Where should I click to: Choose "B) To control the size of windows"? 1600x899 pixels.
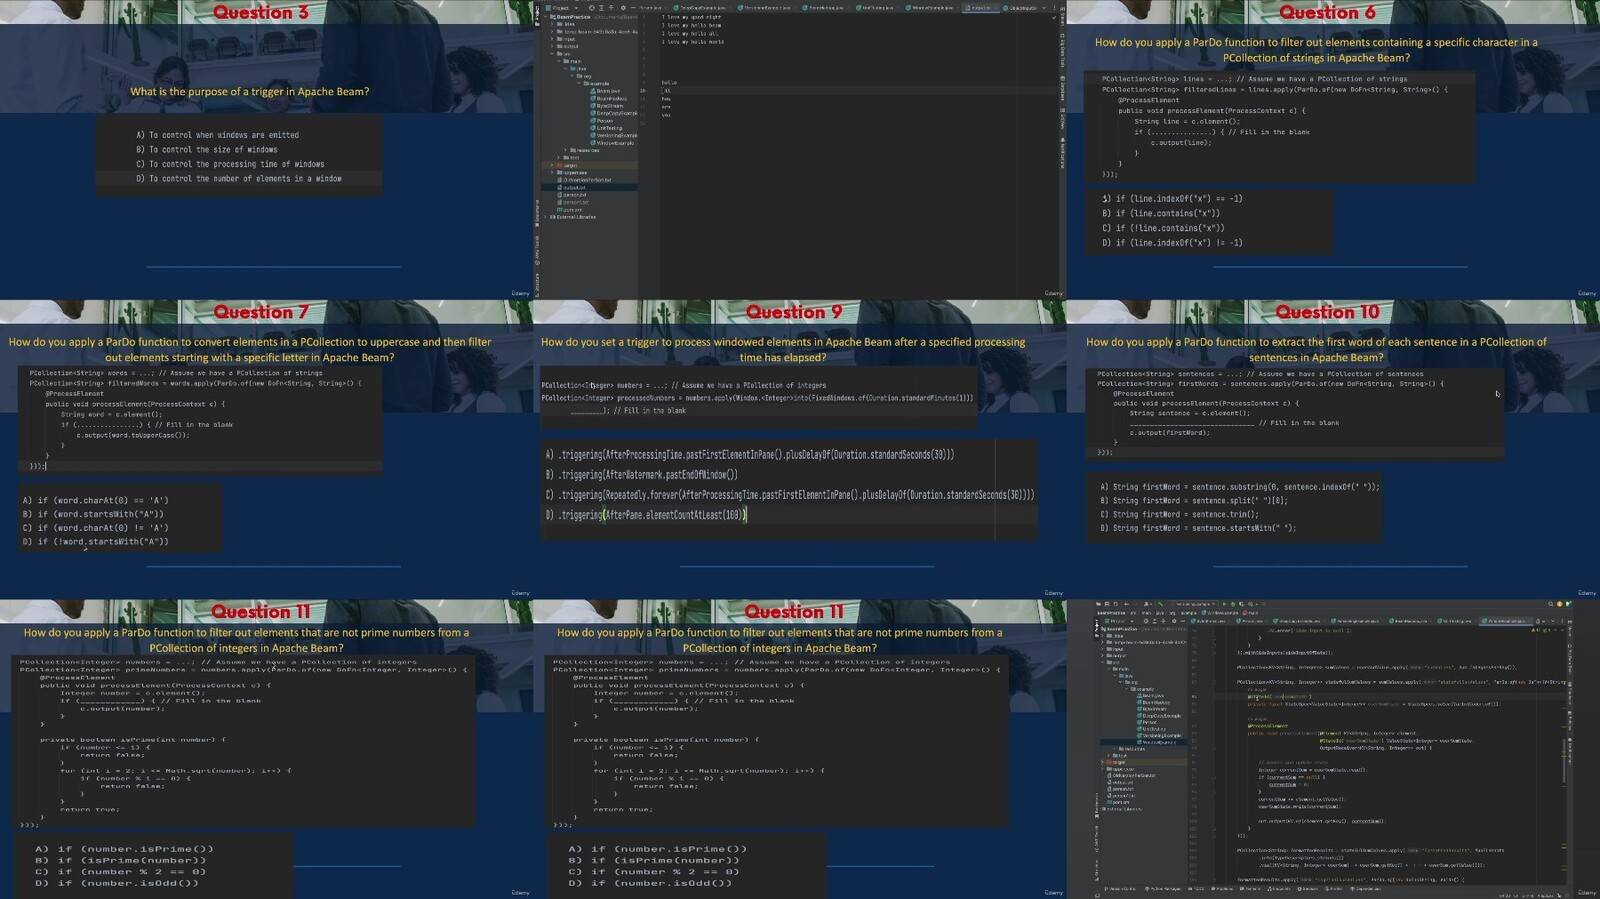click(207, 150)
